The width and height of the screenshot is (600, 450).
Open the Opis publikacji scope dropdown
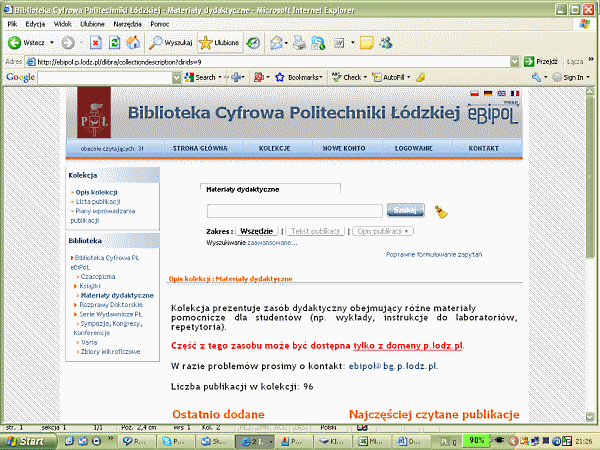pos(383,231)
